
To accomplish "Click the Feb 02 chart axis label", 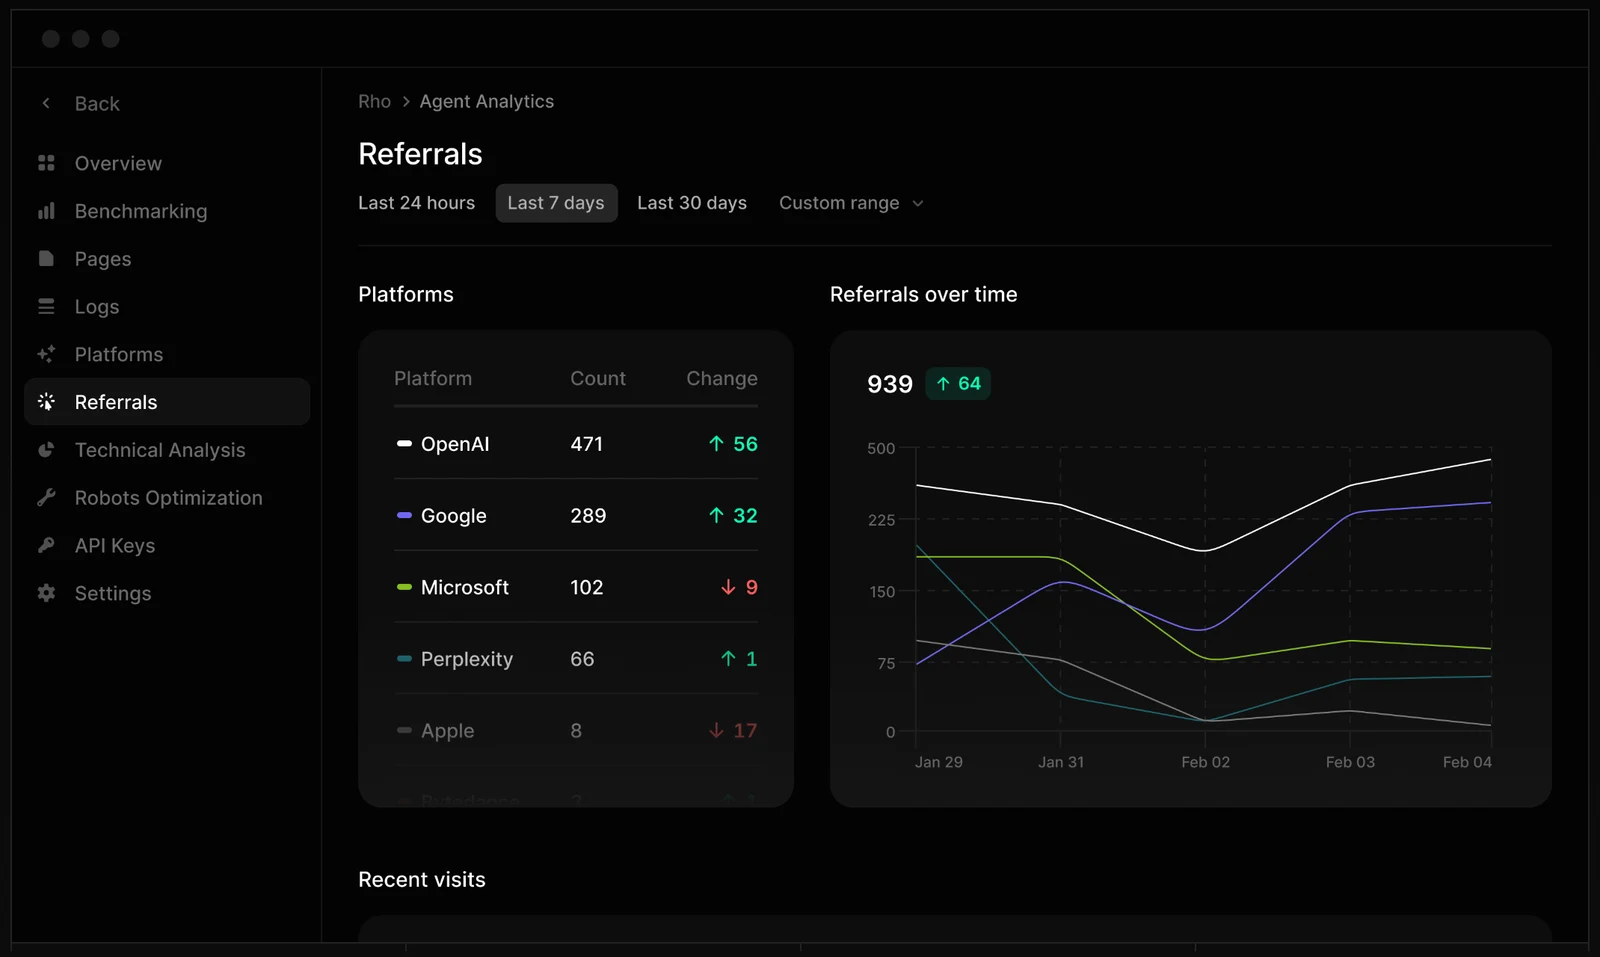I will click(1205, 762).
